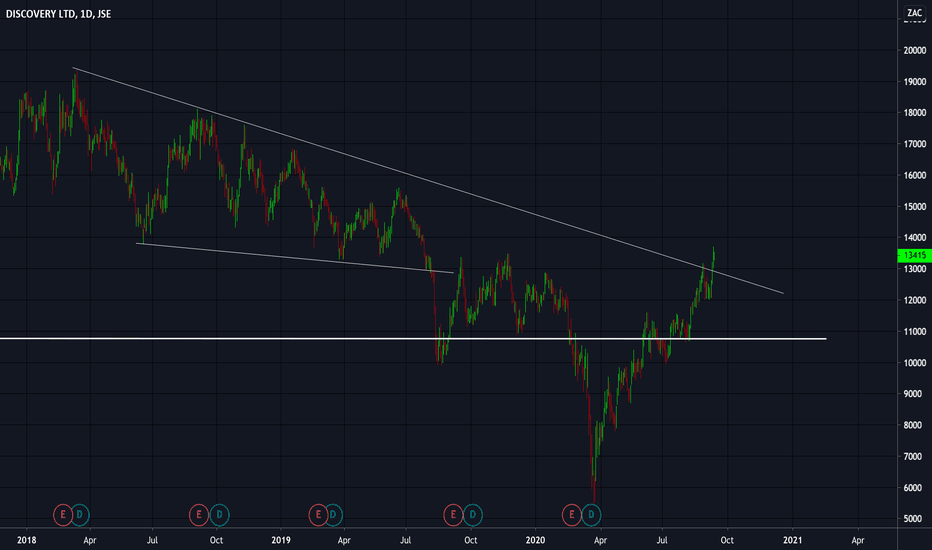This screenshot has width=932, height=550.
Task: Open the D dividend marker before October 2018
Action: [x=219, y=515]
